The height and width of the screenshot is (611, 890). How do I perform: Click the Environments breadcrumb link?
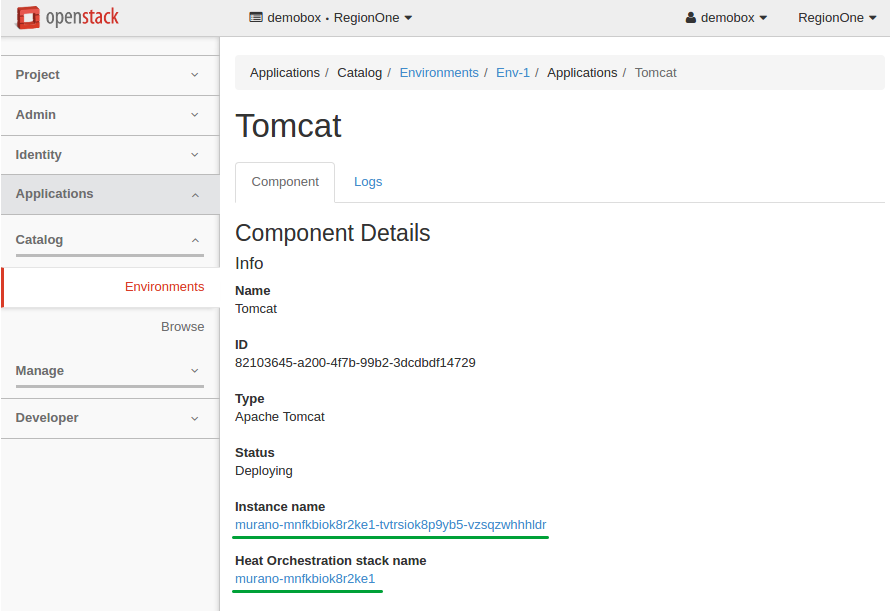point(439,72)
